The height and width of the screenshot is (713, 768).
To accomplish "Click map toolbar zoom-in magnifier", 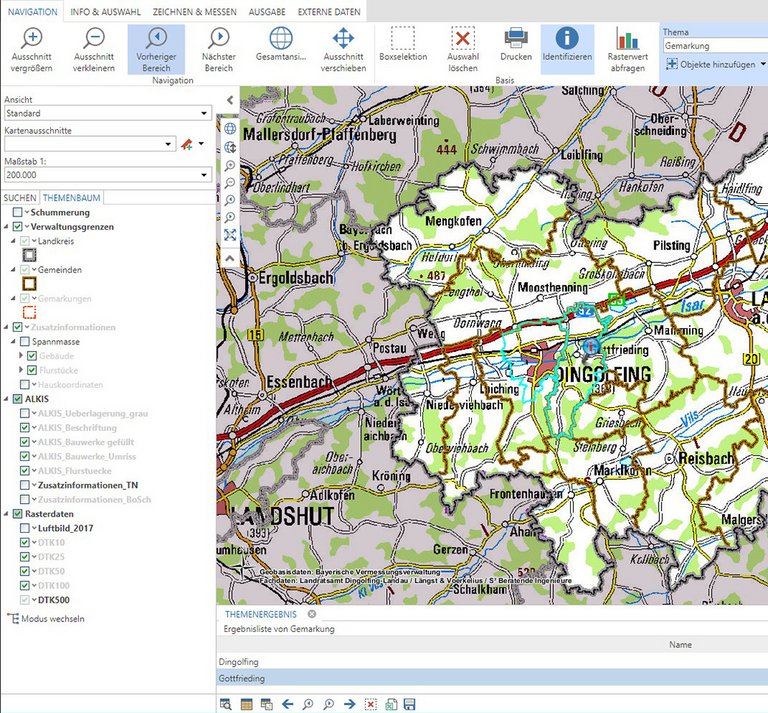I will tap(230, 166).
